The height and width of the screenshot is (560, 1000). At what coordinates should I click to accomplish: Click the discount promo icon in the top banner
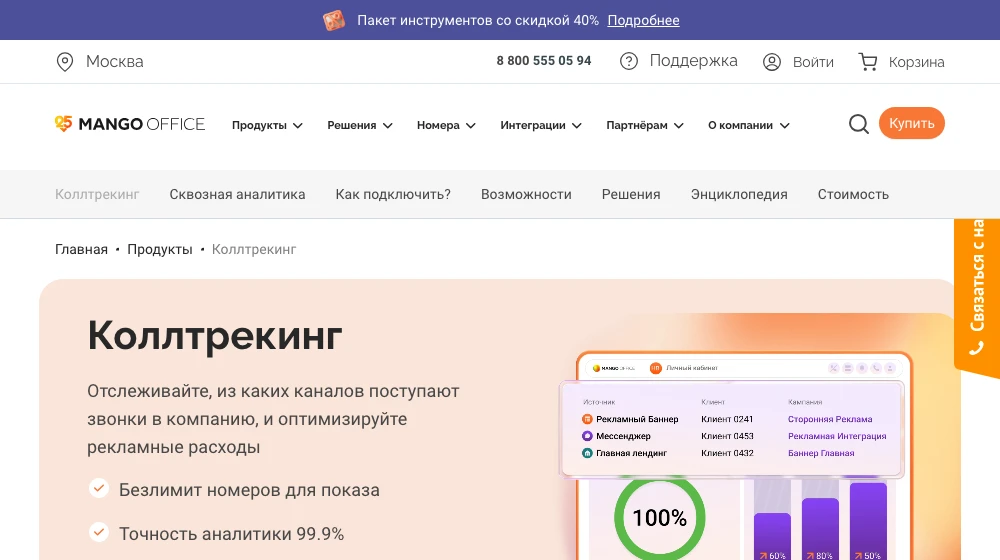334,20
